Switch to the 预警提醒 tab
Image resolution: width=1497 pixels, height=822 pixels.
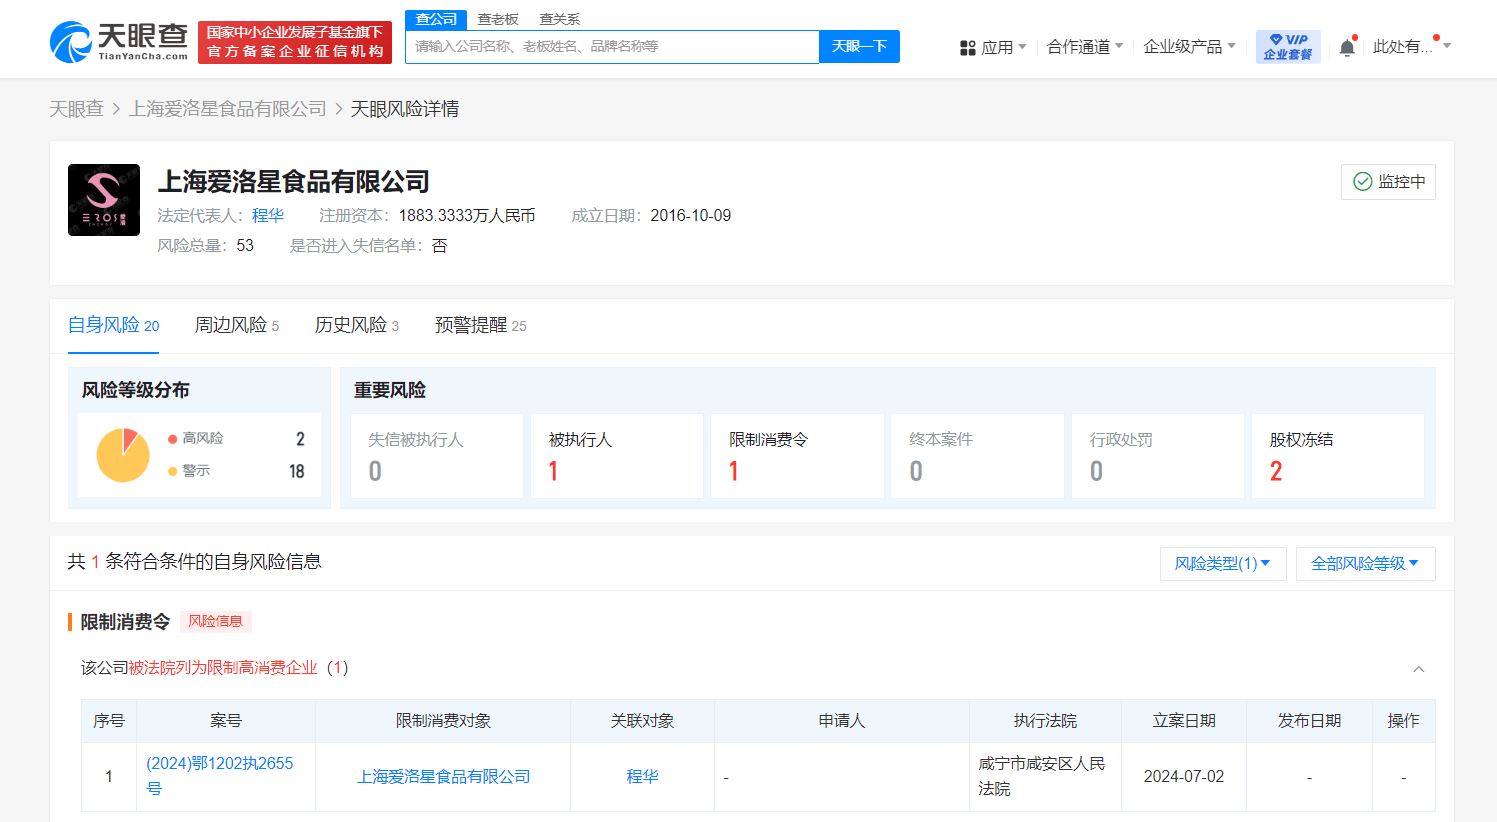tap(481, 325)
